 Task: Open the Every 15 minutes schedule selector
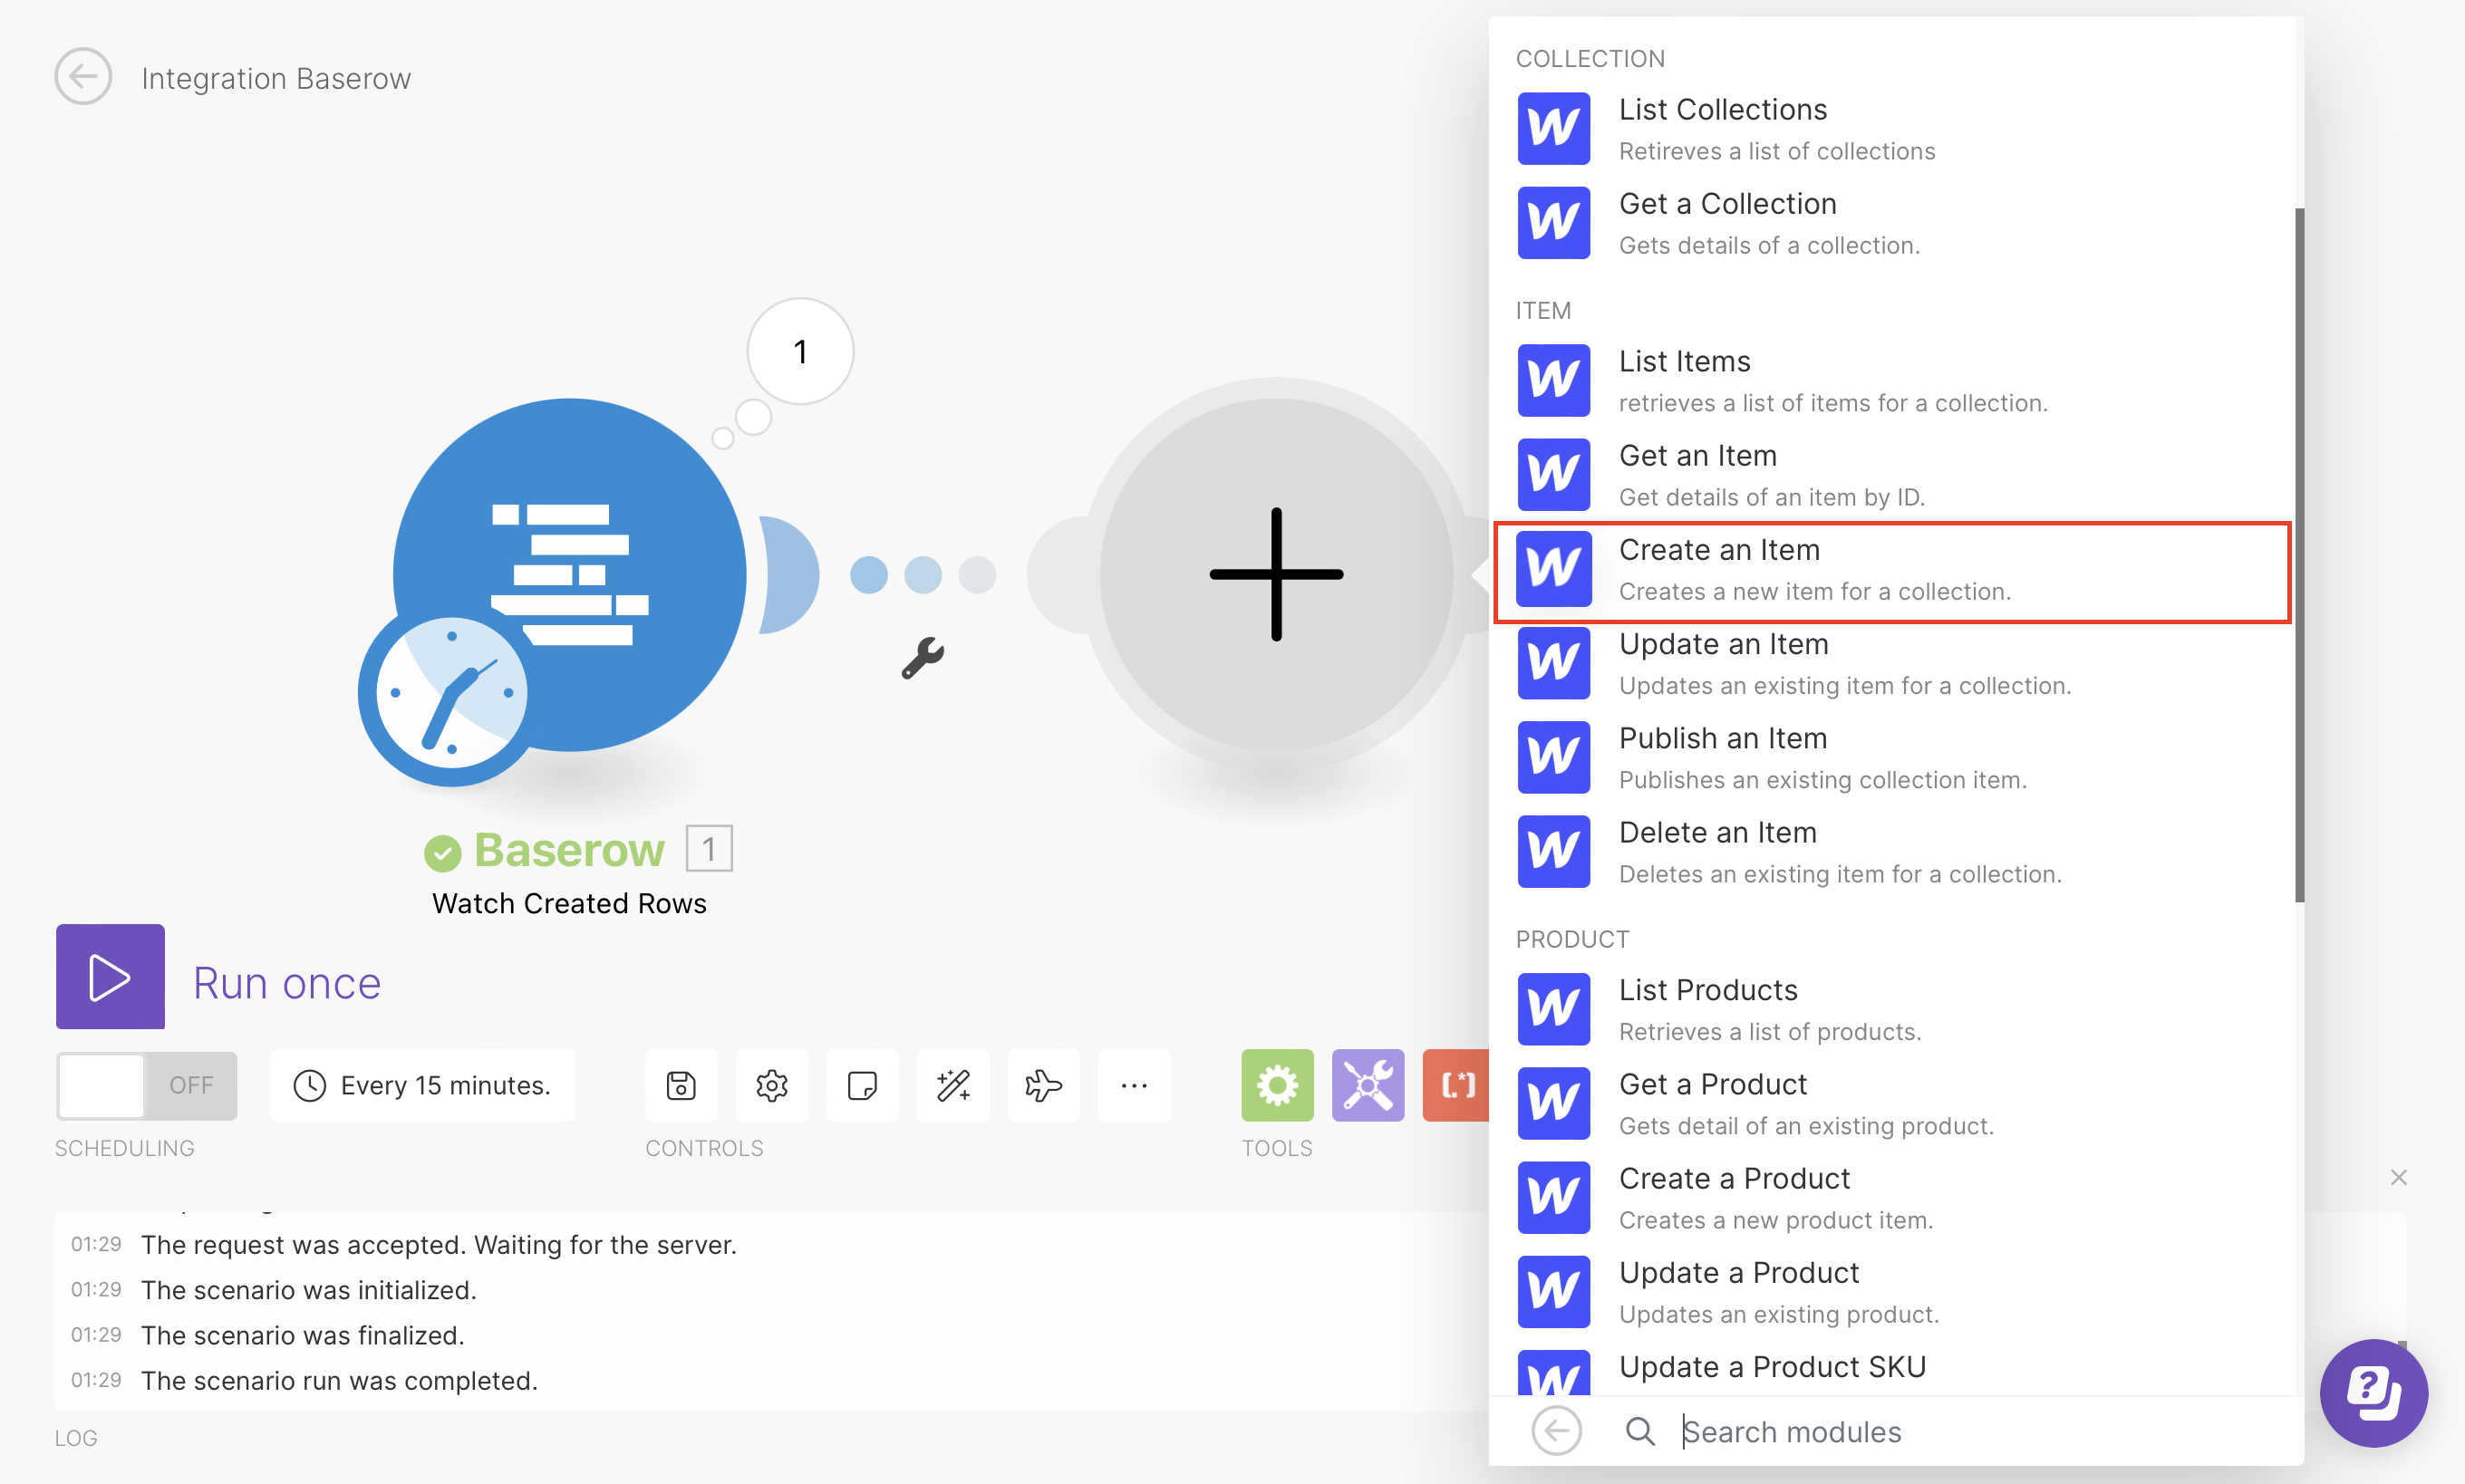(x=422, y=1085)
